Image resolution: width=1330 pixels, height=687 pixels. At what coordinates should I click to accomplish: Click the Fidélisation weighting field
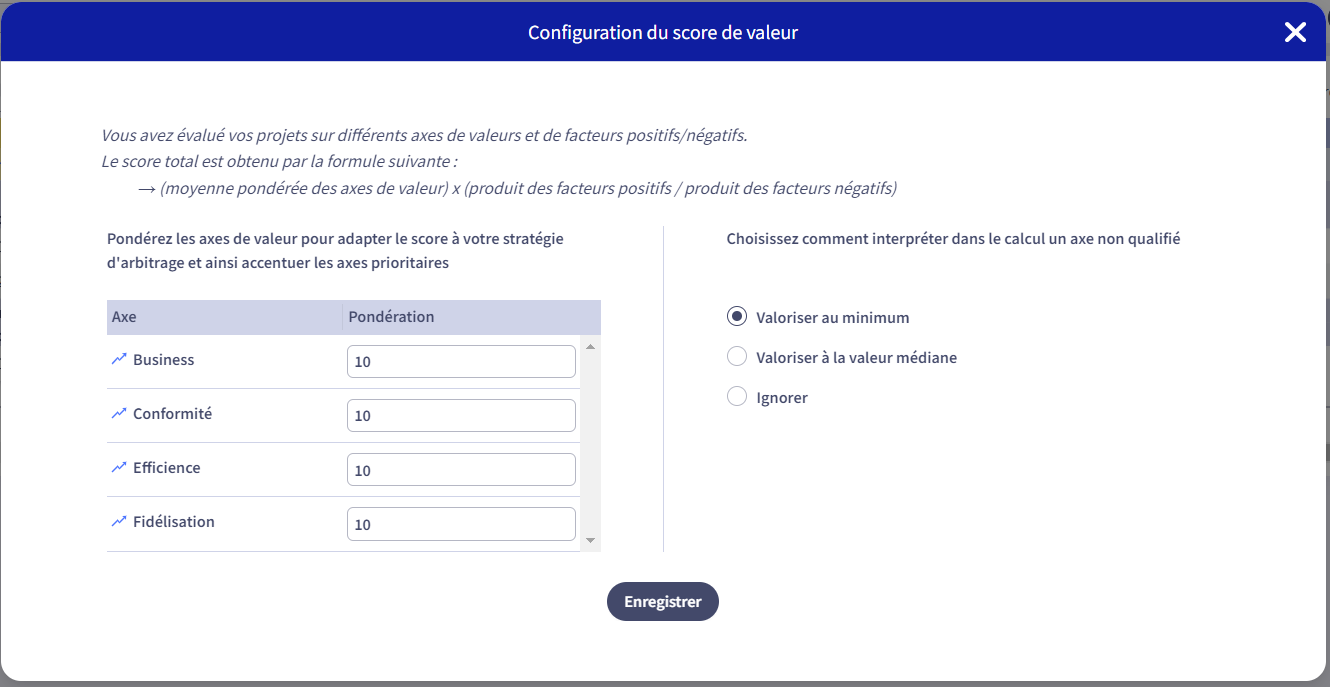click(461, 524)
